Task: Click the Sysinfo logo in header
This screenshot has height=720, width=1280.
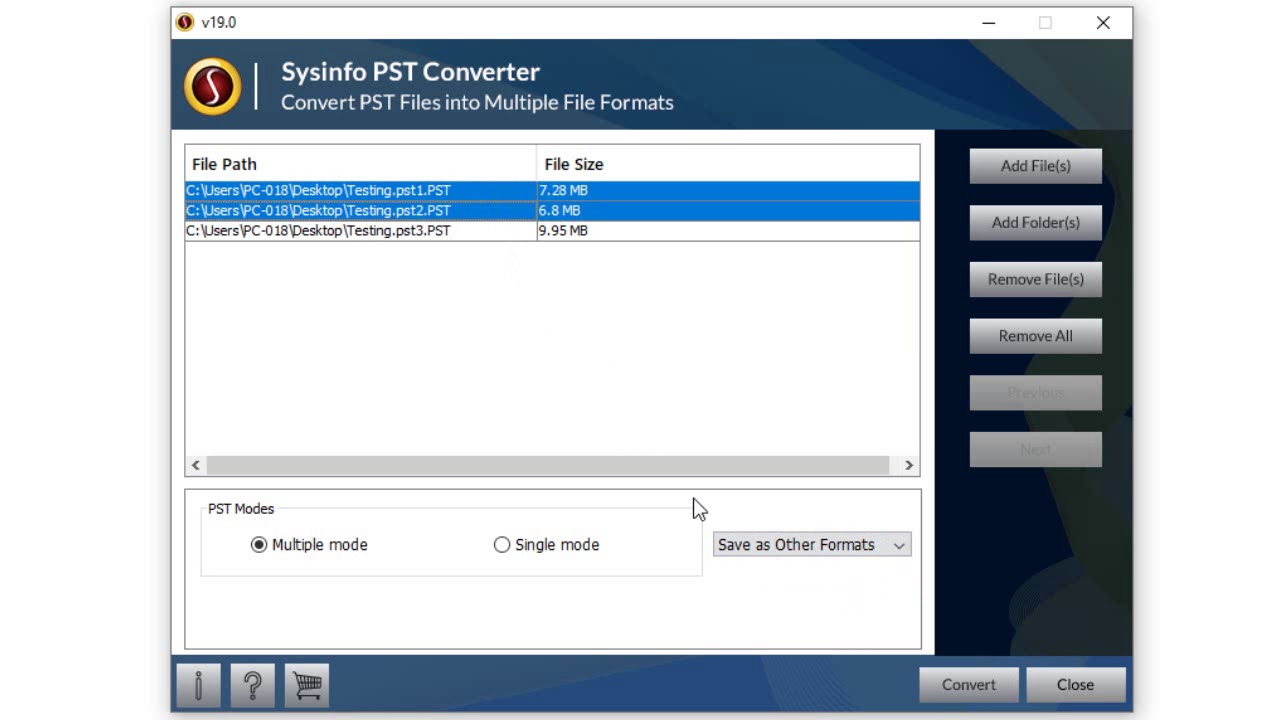Action: point(212,86)
